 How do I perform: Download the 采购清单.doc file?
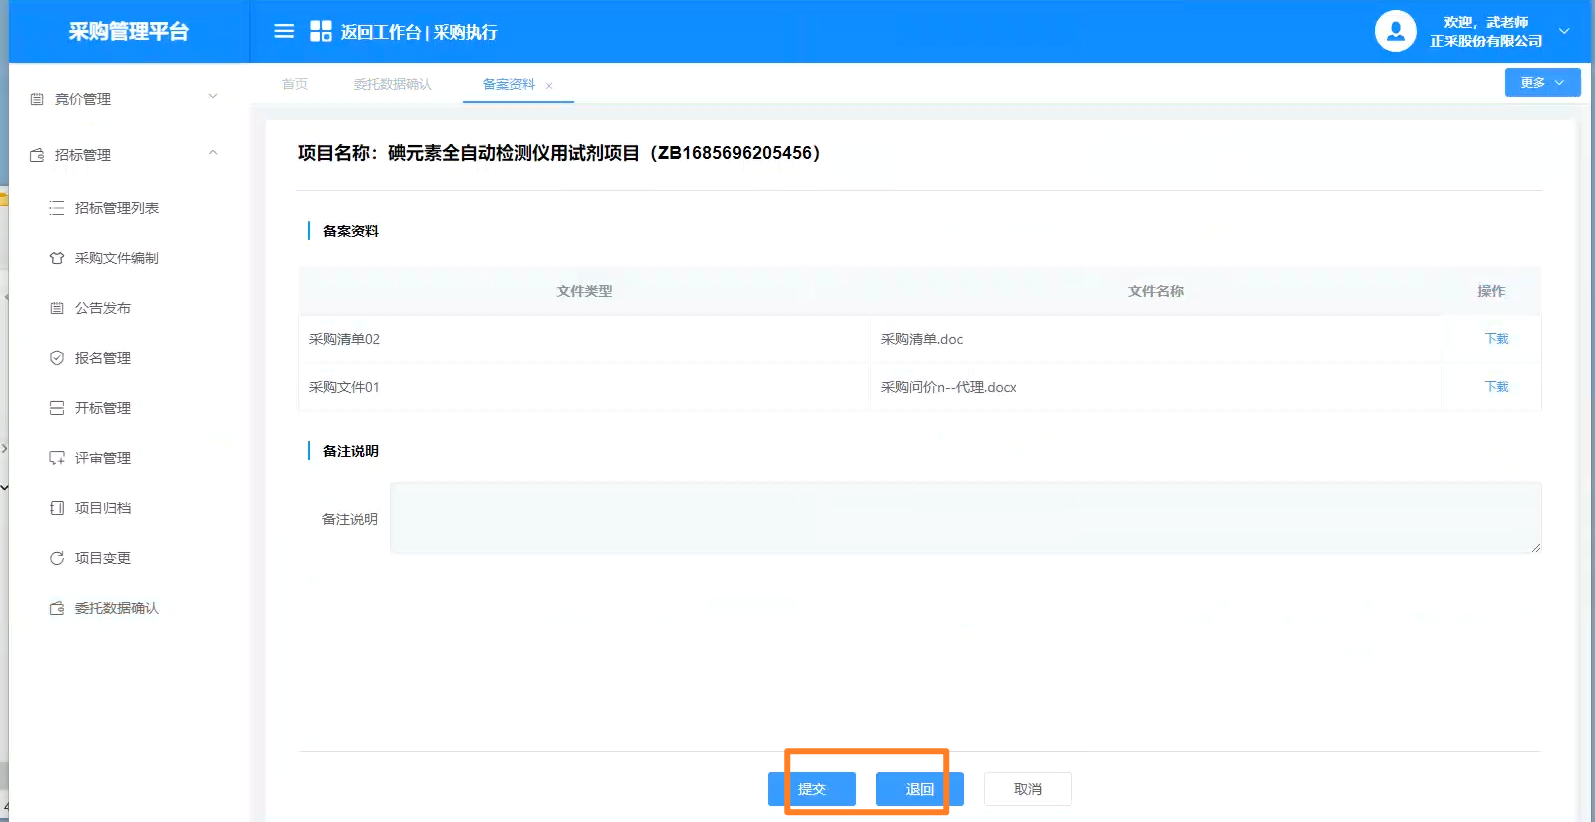point(1496,339)
